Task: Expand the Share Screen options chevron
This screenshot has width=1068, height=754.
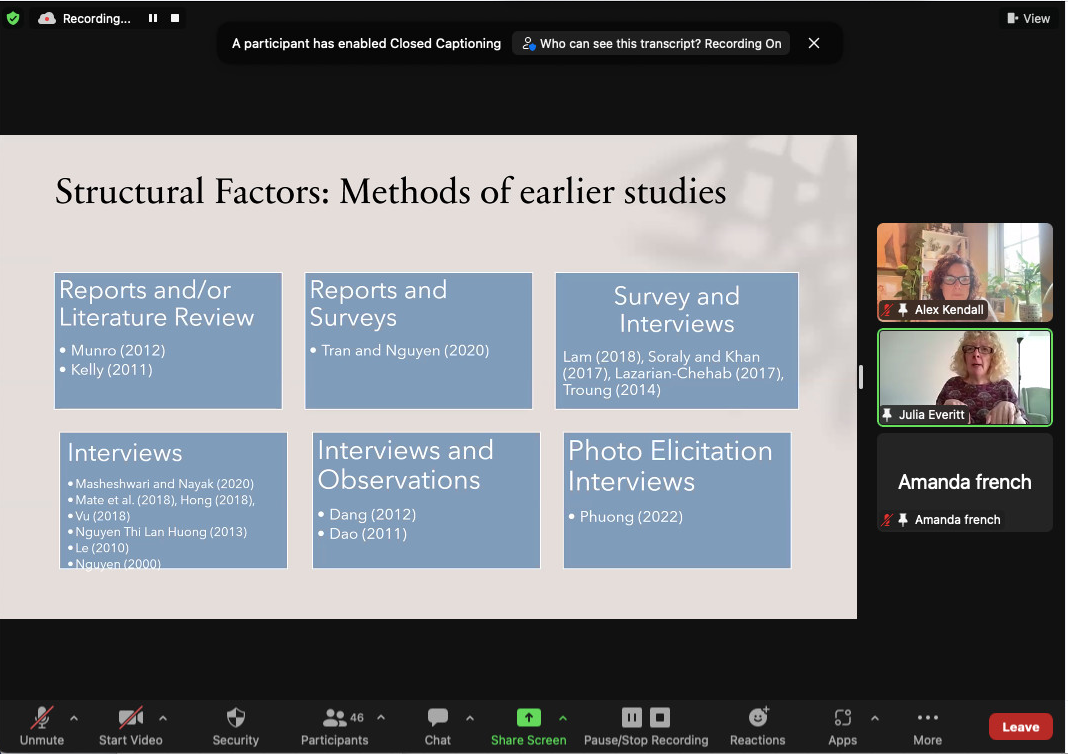Action: pos(562,718)
